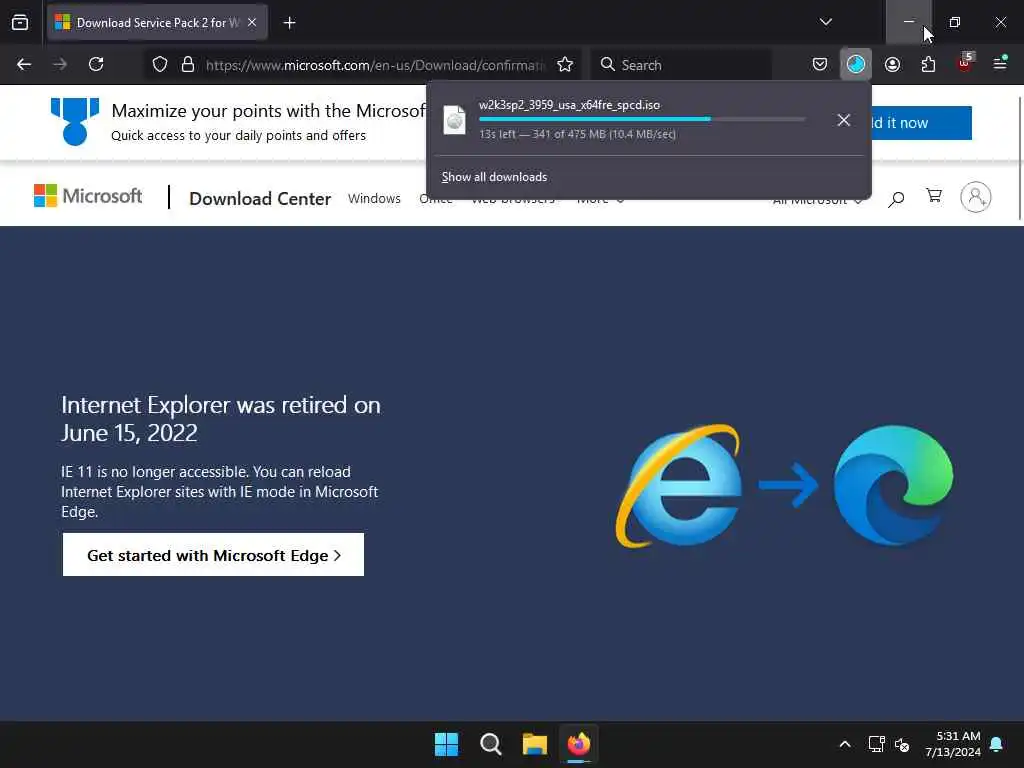Open the Windows navigation item
Image resolution: width=1024 pixels, height=768 pixels.
click(374, 199)
